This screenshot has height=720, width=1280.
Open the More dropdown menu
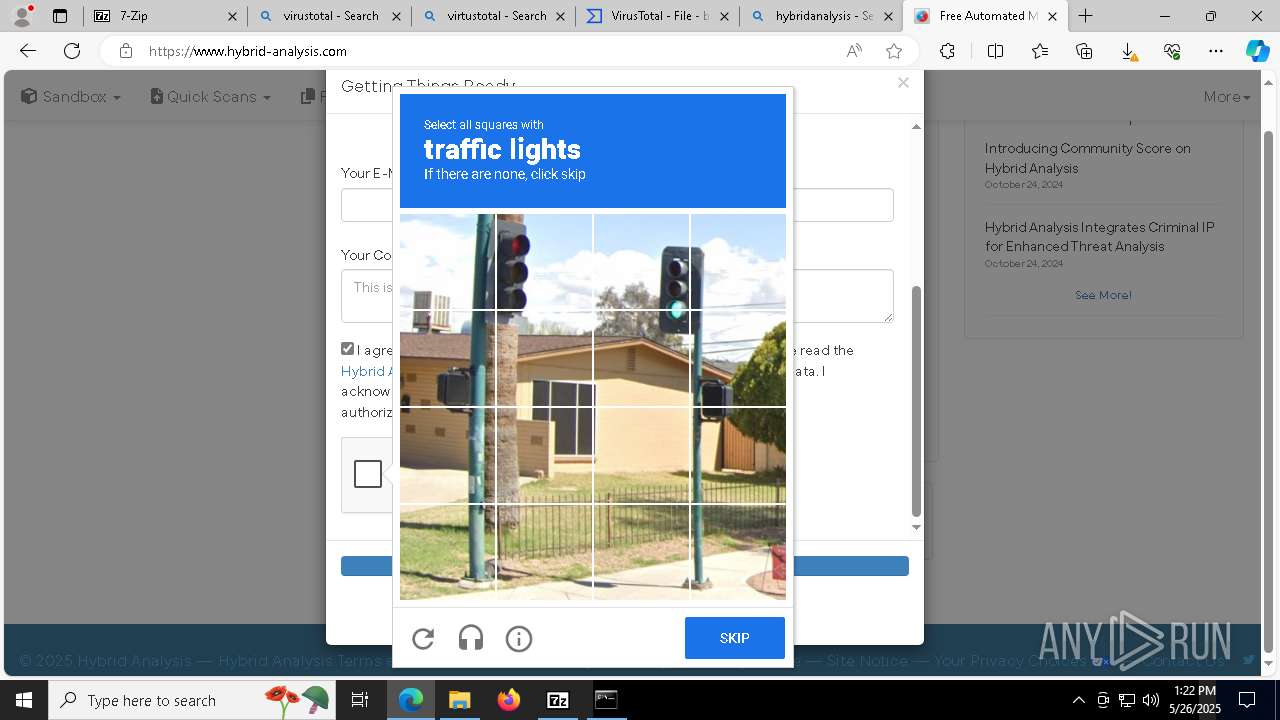click(1227, 96)
